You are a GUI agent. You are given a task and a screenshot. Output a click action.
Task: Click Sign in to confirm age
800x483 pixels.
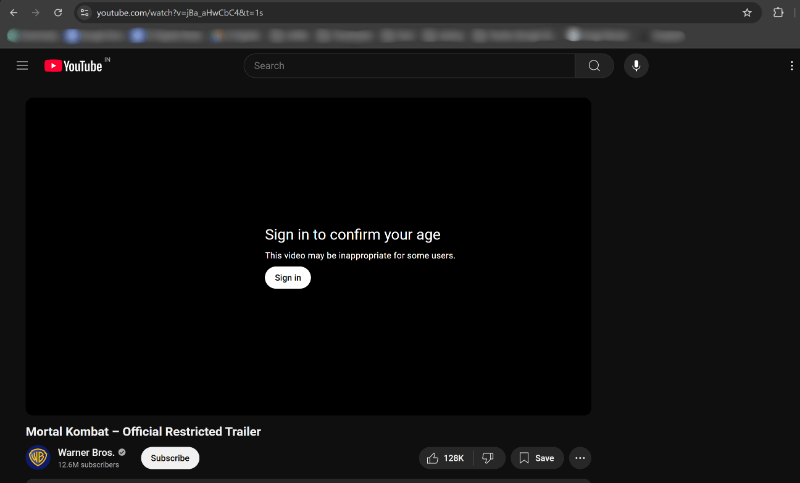click(x=288, y=277)
